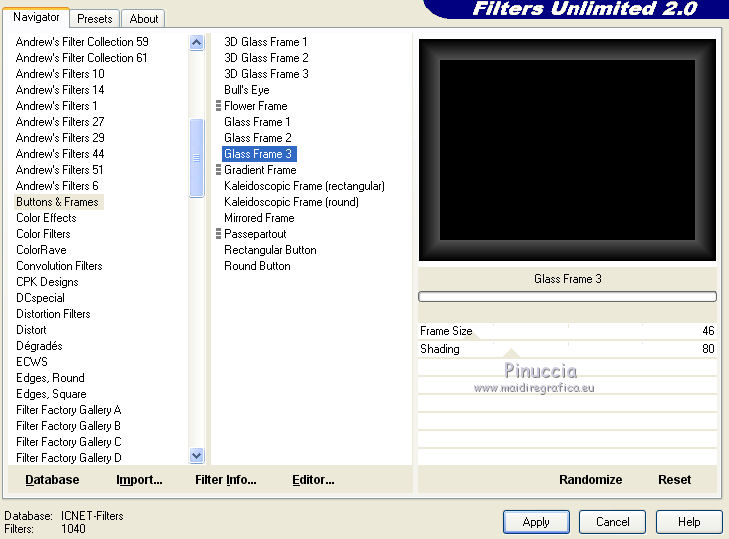This screenshot has width=729, height=539.
Task: Open Help for Filters Unlimited
Action: click(689, 522)
